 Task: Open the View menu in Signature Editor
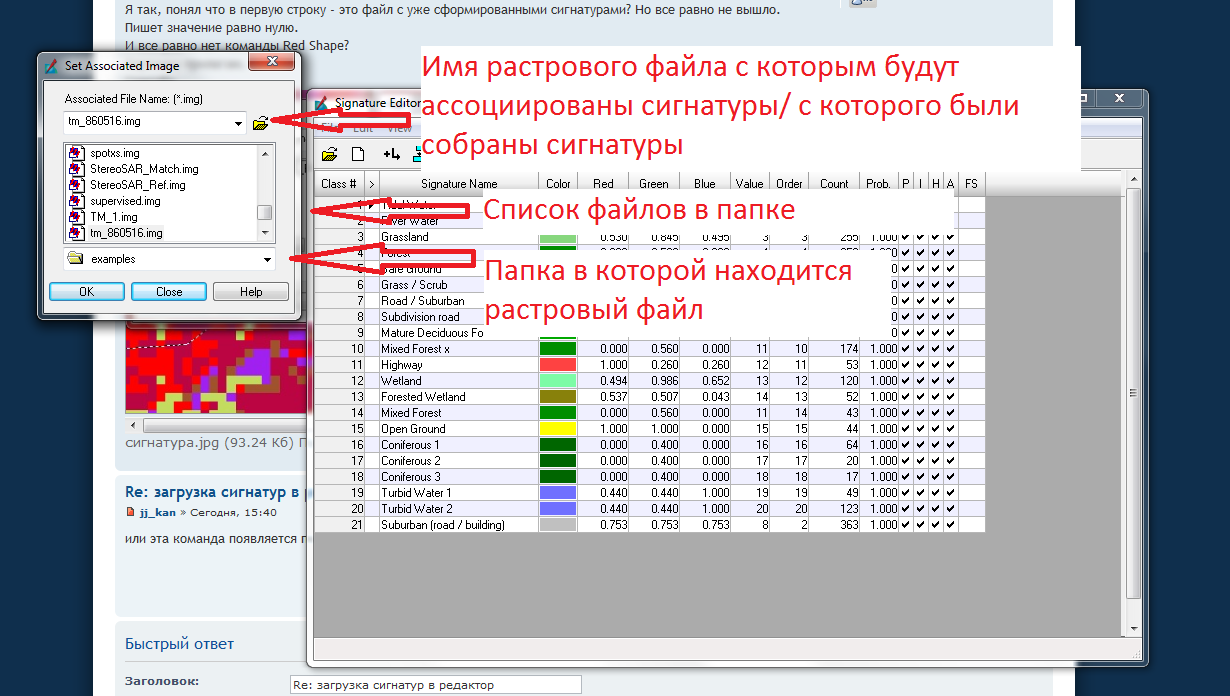click(399, 128)
